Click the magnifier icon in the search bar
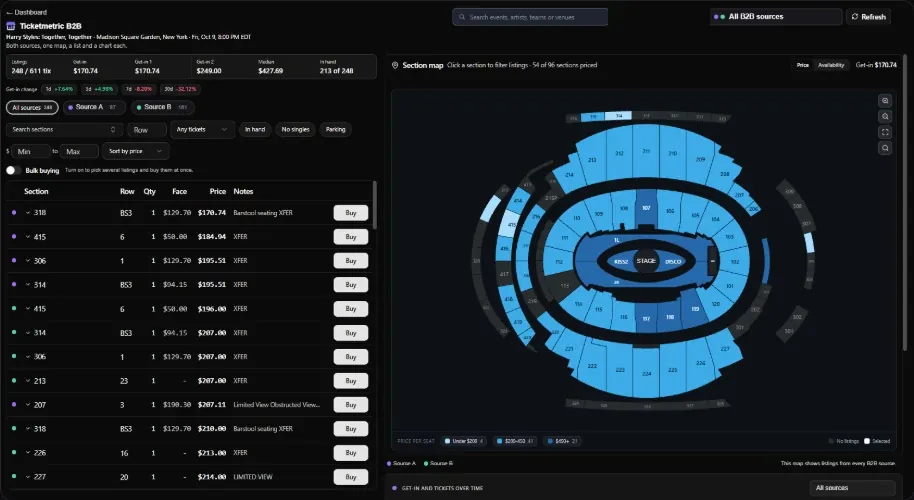This screenshot has width=914, height=500. [x=462, y=17]
